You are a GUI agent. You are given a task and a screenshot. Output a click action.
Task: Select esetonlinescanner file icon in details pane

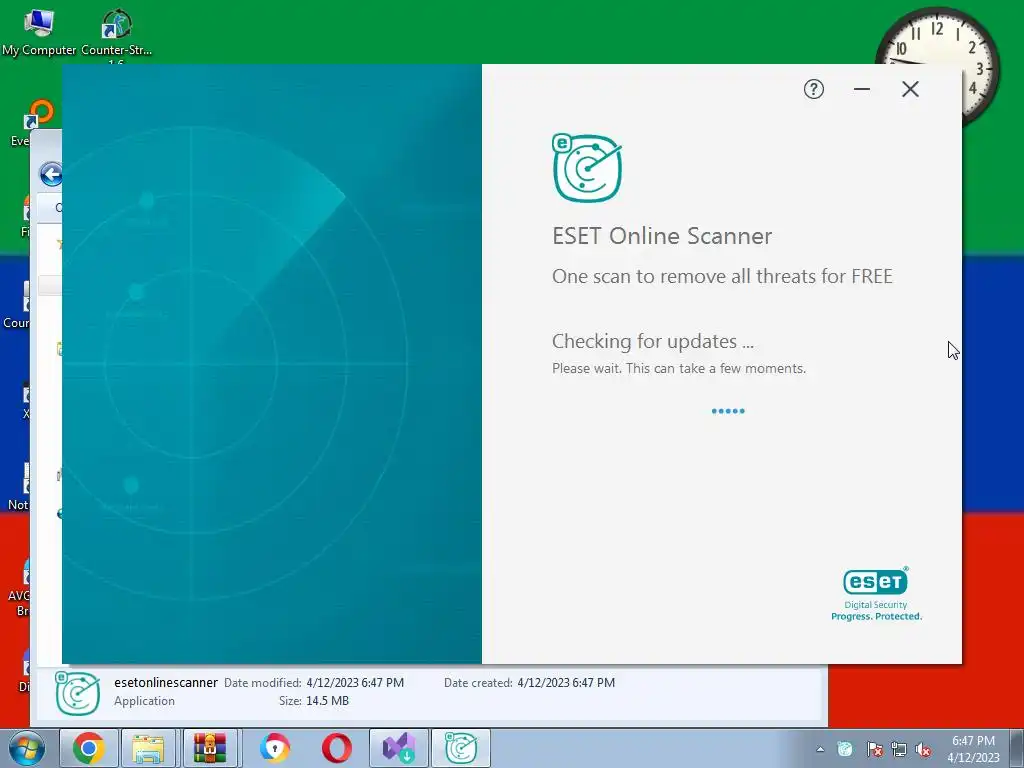pos(77,692)
